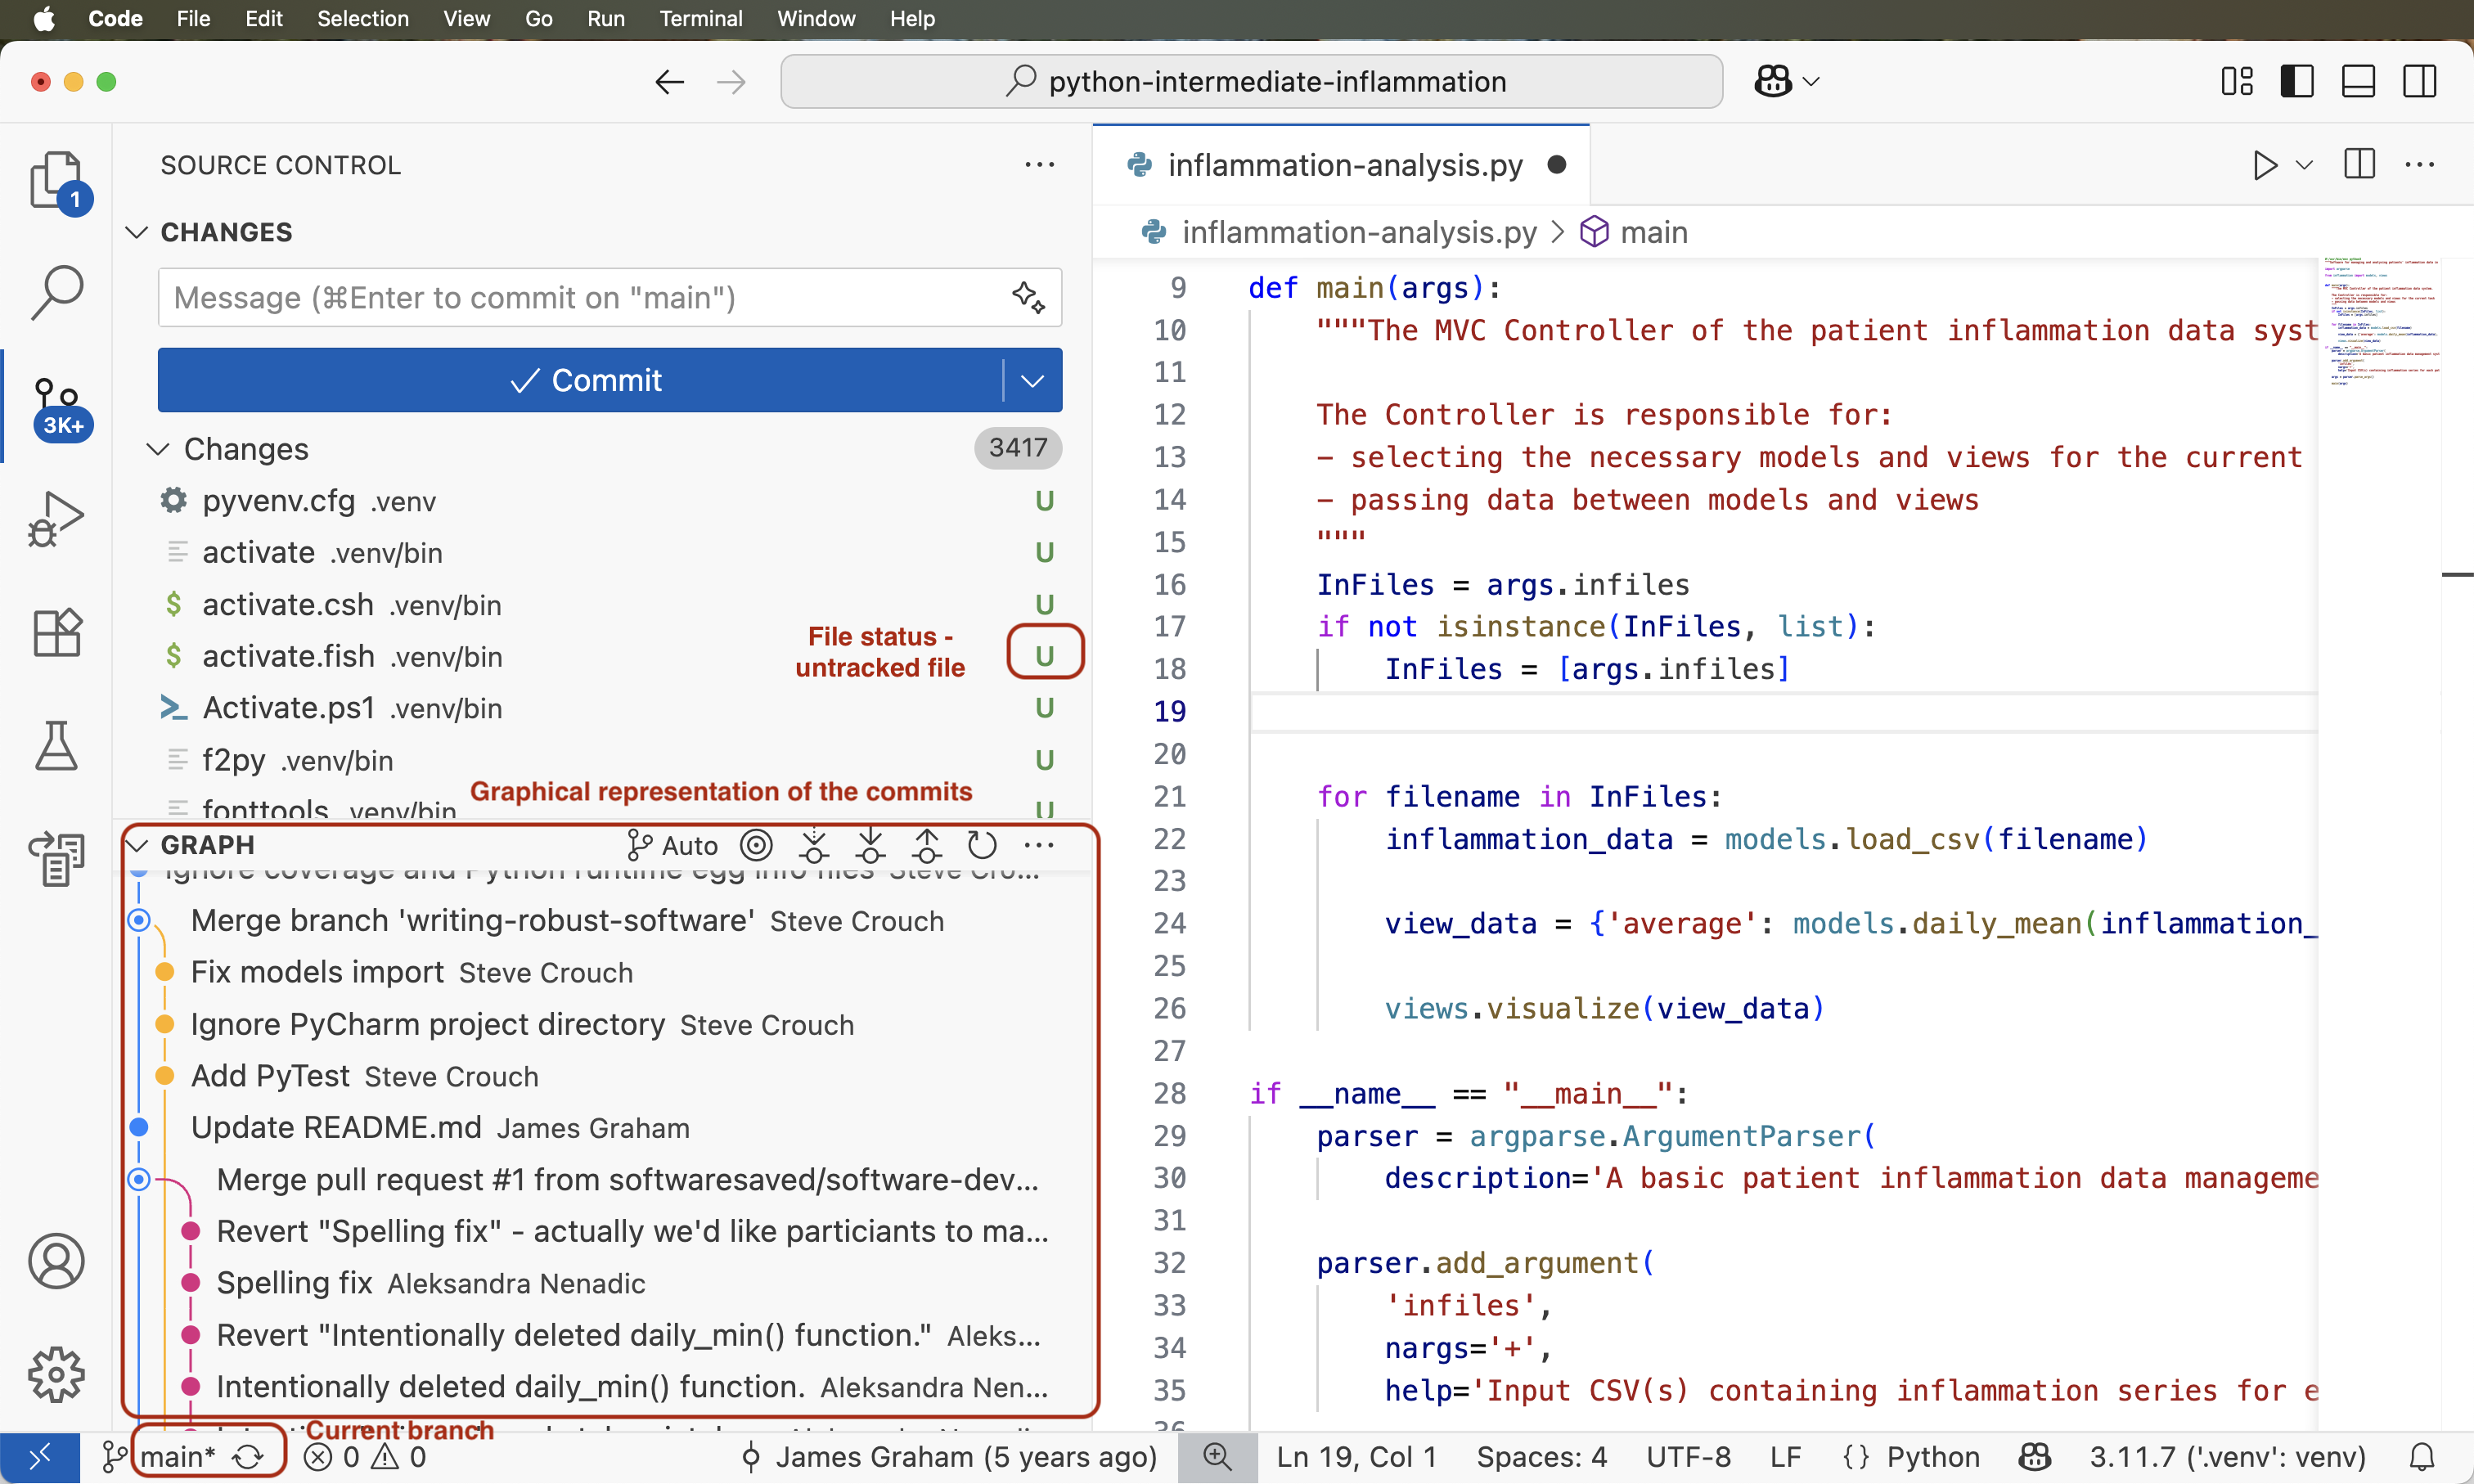
Task: Refresh the commit graph
Action: (983, 845)
